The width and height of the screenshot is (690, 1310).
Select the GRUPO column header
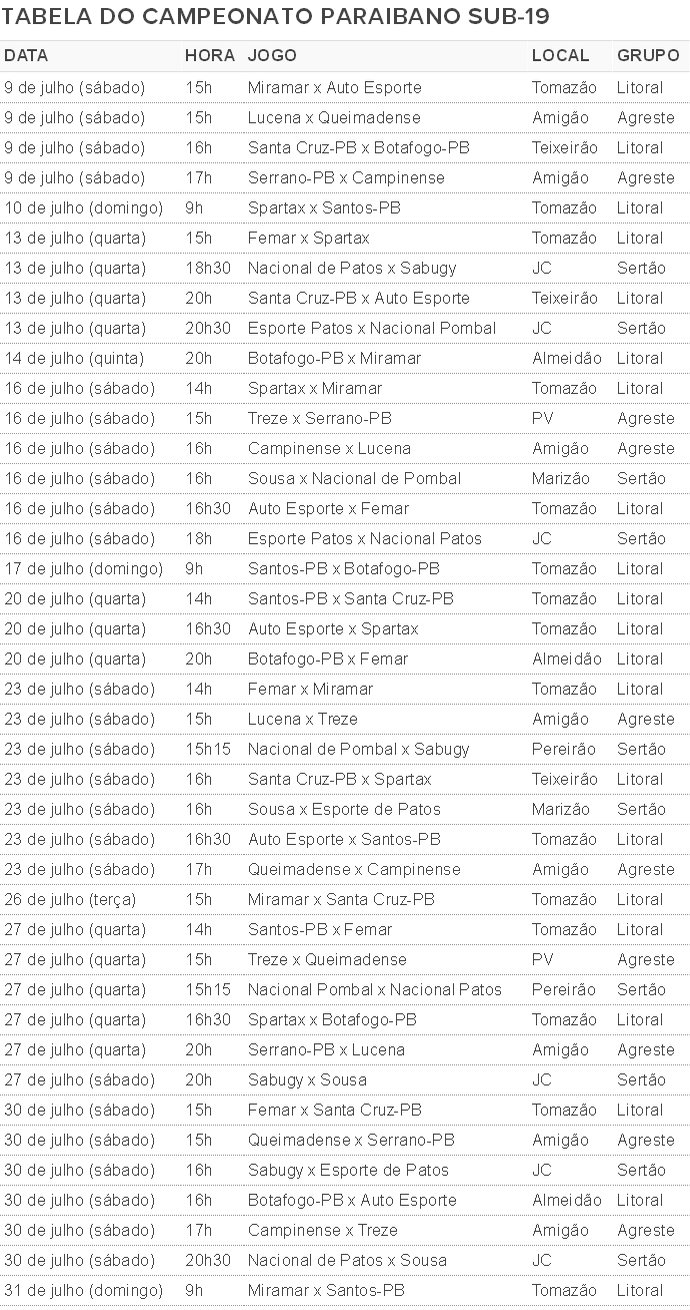[647, 56]
